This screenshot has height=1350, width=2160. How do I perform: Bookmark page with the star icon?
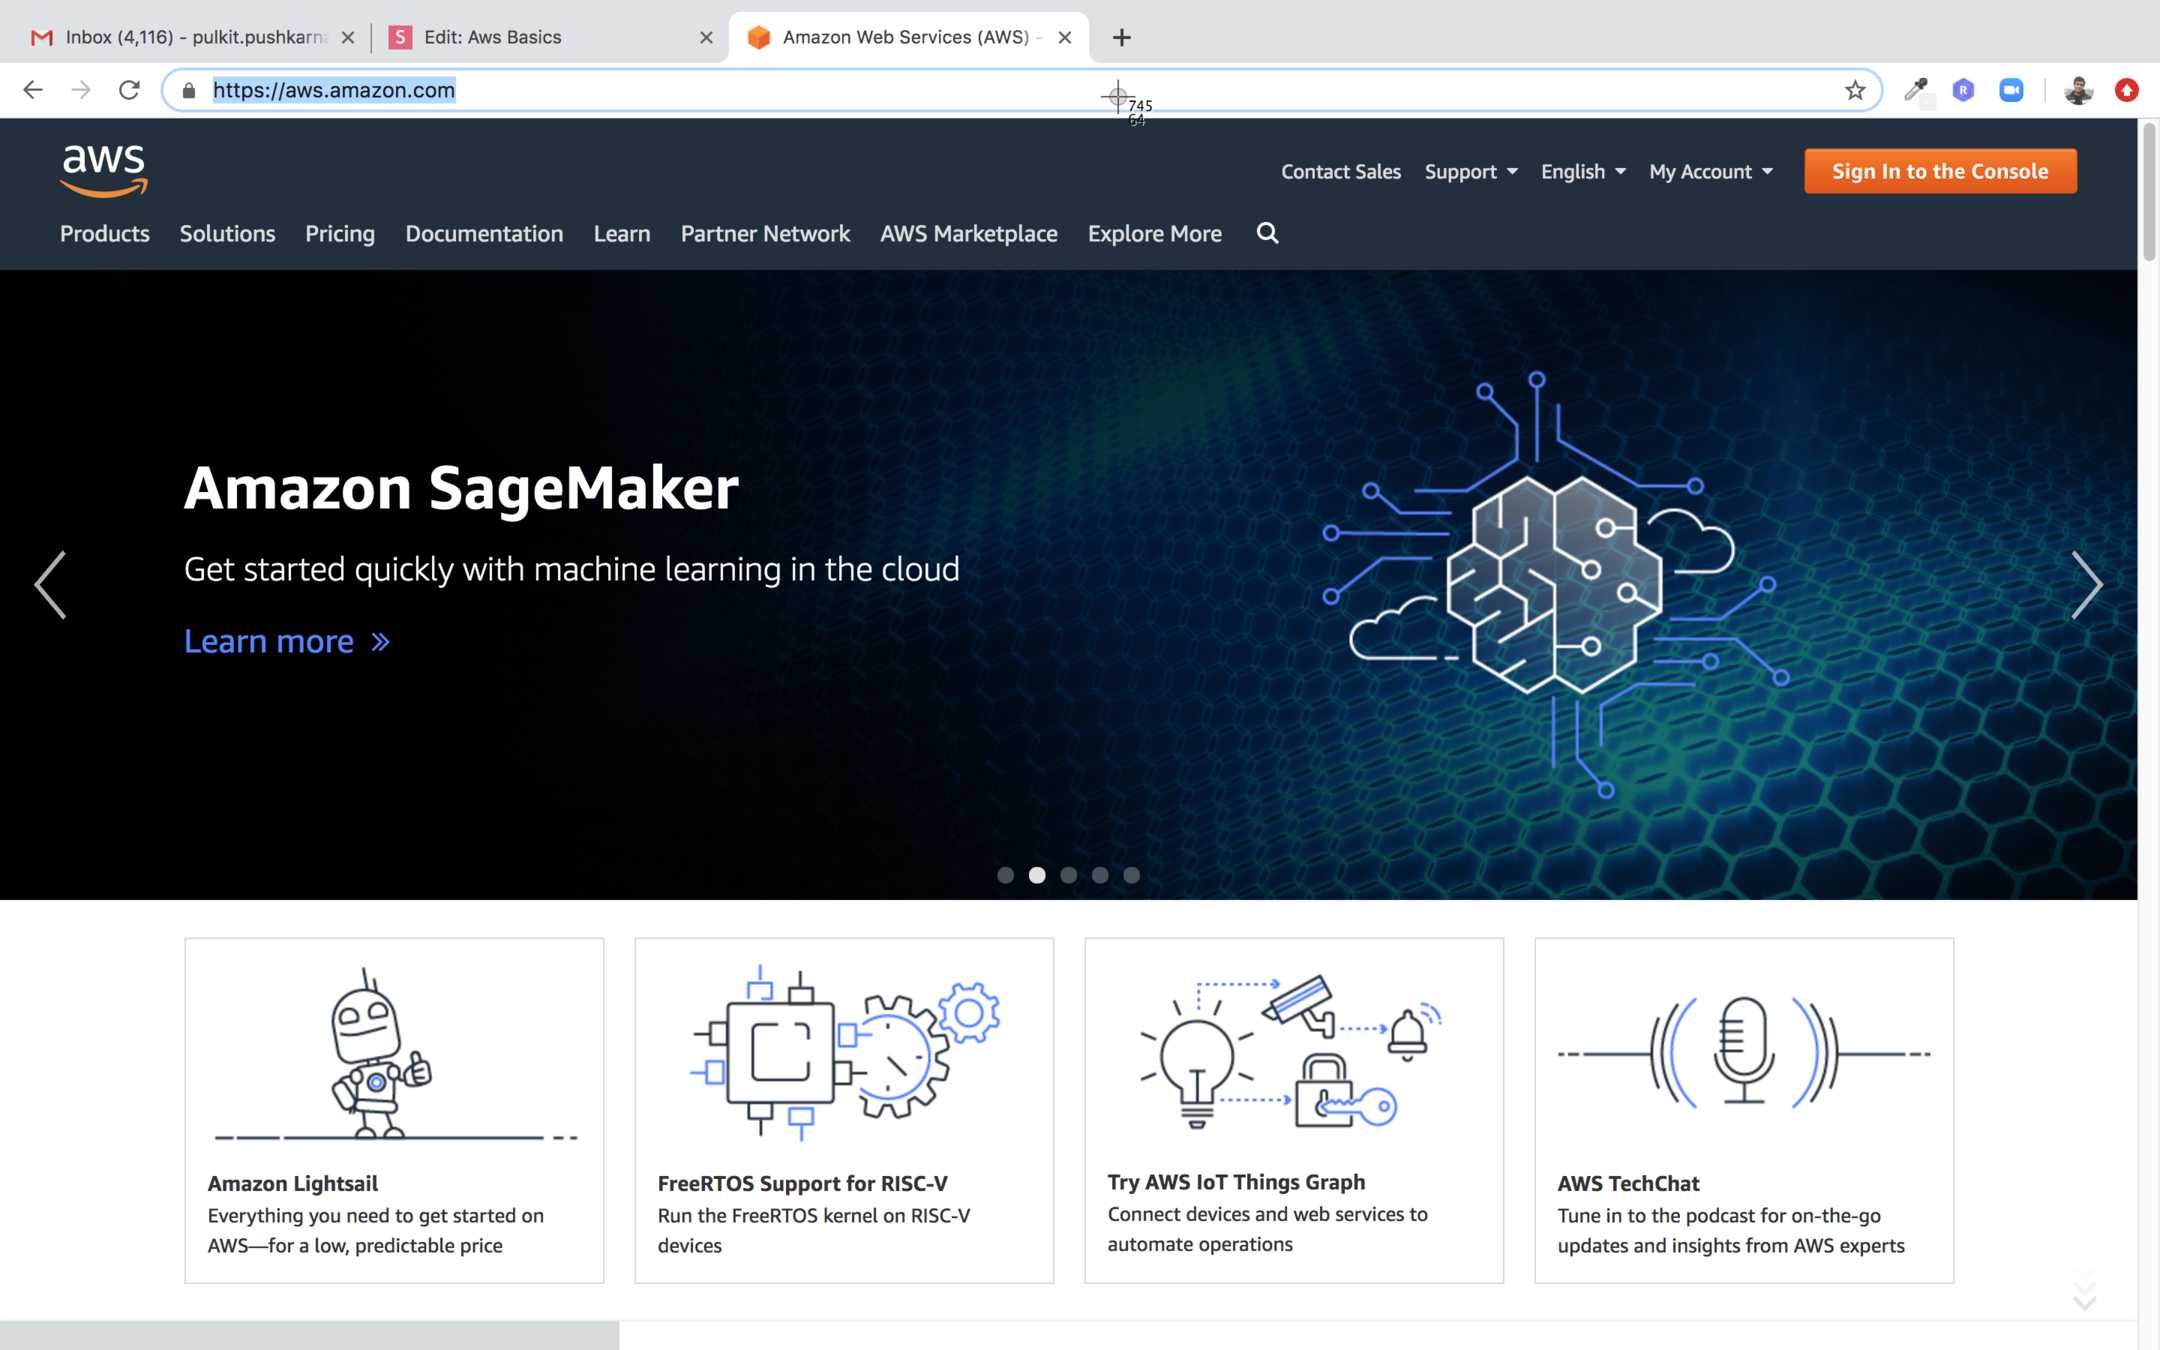coord(1855,90)
